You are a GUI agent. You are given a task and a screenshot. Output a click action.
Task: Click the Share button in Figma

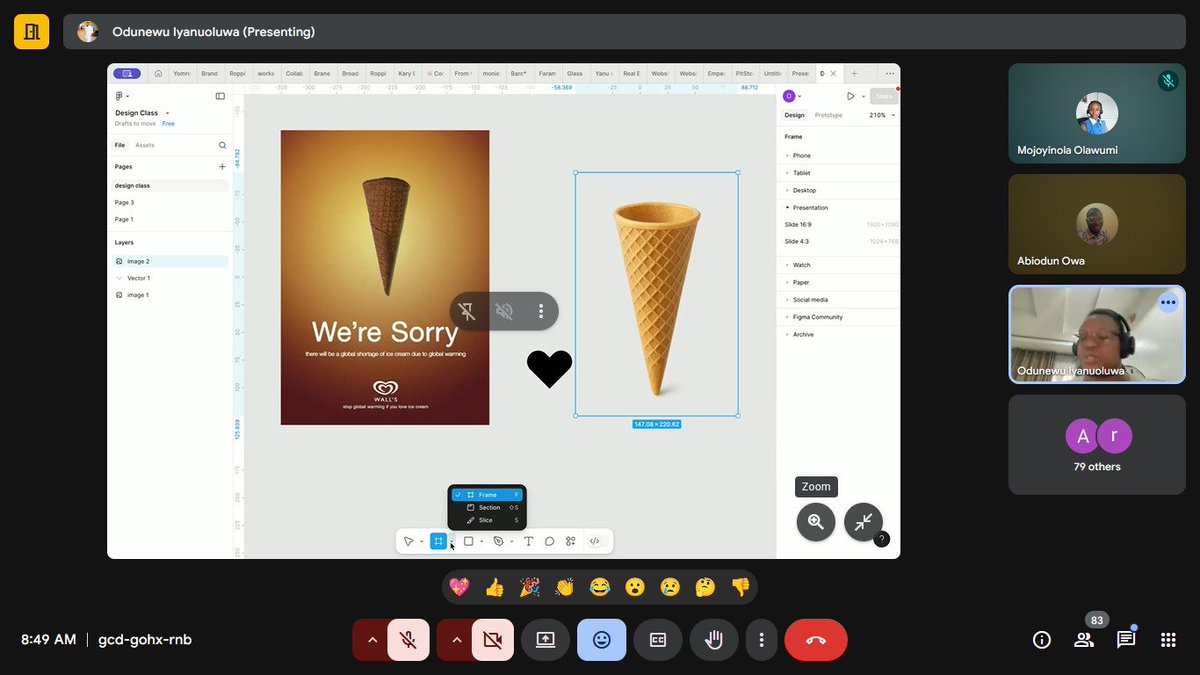[883, 96]
